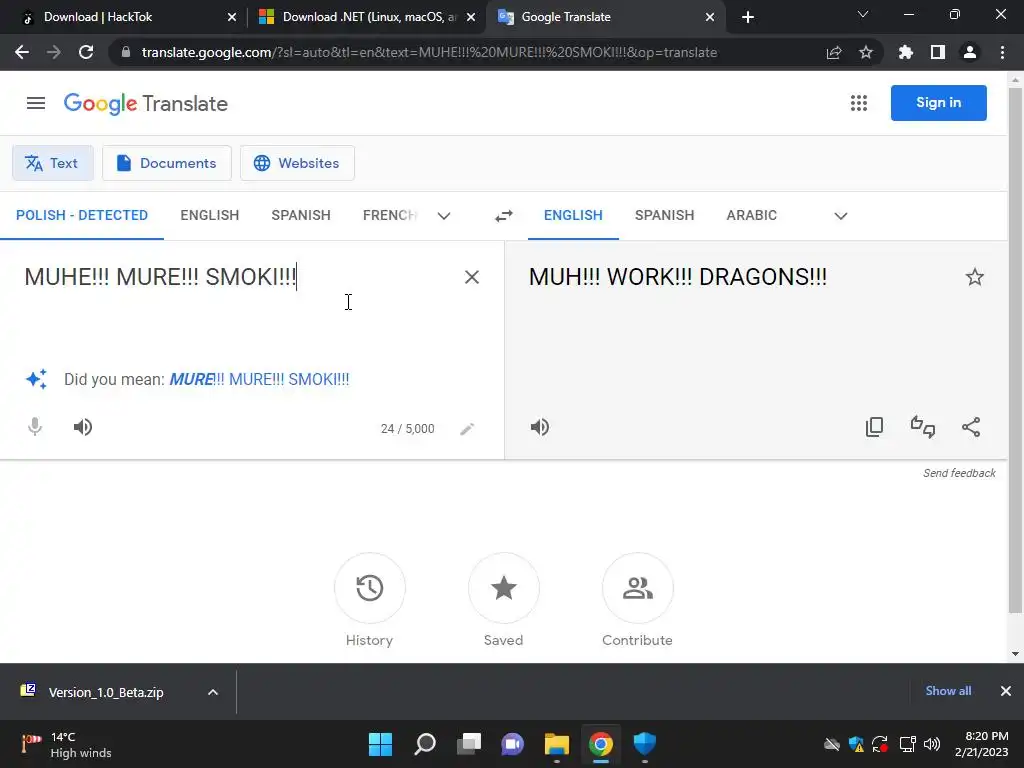Open Saved translations

click(x=504, y=588)
